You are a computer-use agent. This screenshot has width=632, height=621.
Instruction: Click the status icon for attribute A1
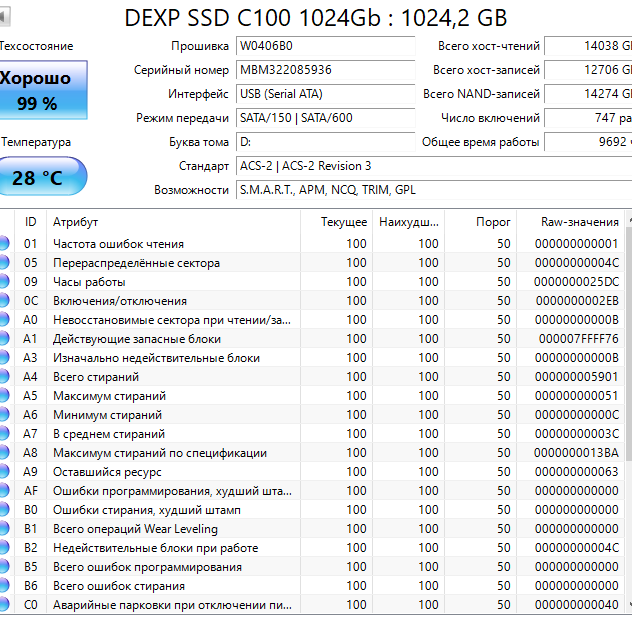pyautogui.click(x=4, y=339)
